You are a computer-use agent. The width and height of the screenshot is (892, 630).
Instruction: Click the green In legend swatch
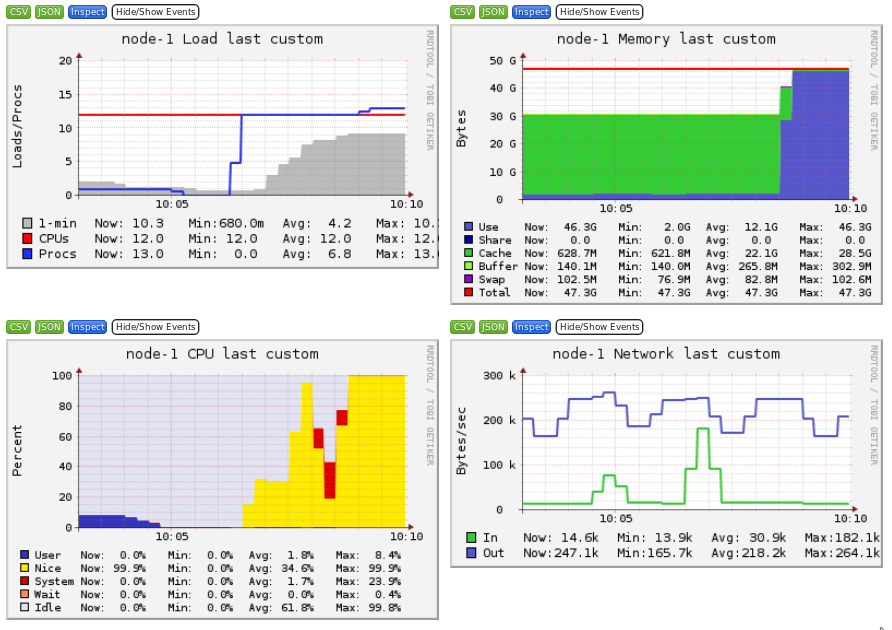pos(471,537)
